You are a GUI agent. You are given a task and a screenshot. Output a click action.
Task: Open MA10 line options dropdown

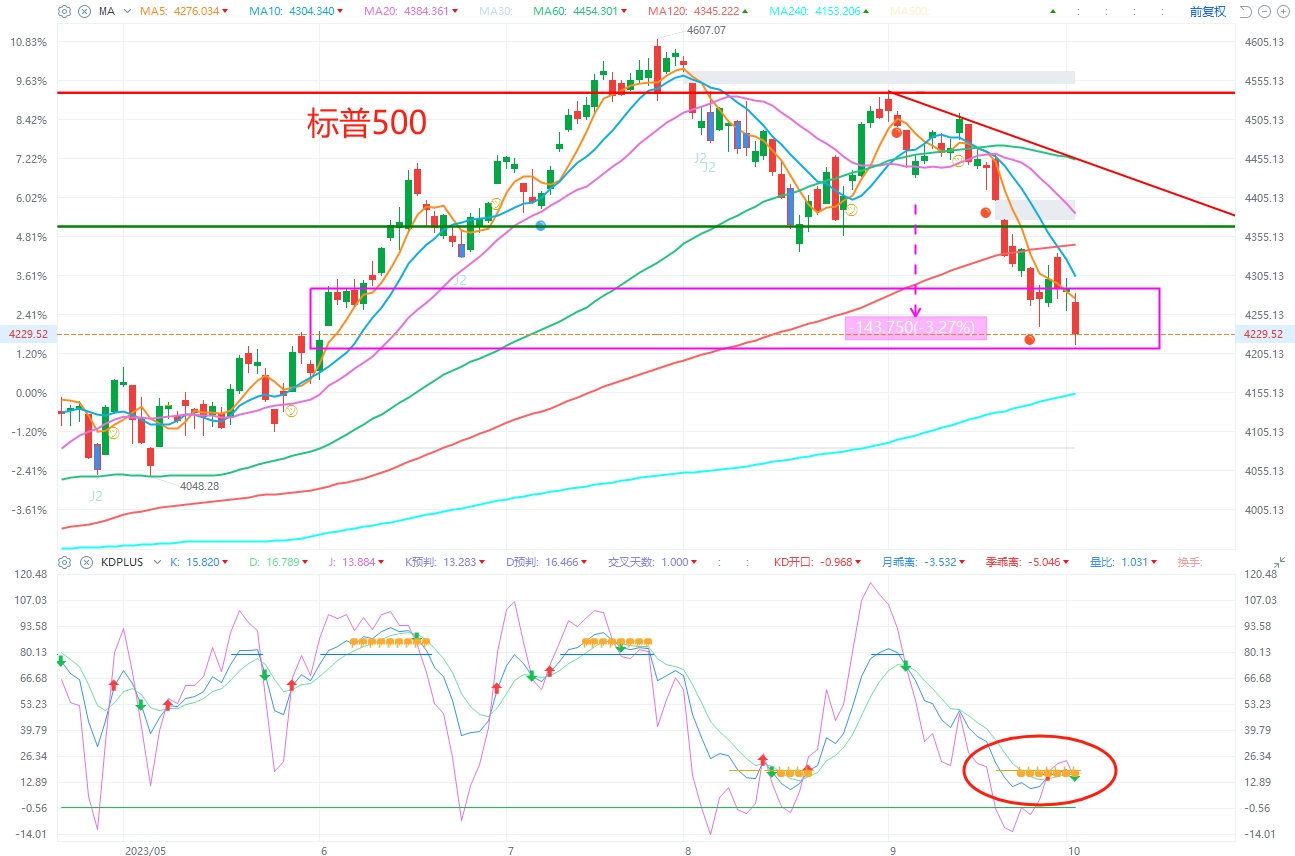(338, 11)
